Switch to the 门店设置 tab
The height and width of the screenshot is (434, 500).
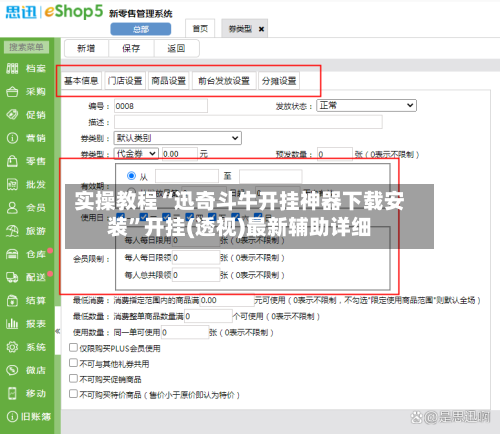tap(125, 81)
